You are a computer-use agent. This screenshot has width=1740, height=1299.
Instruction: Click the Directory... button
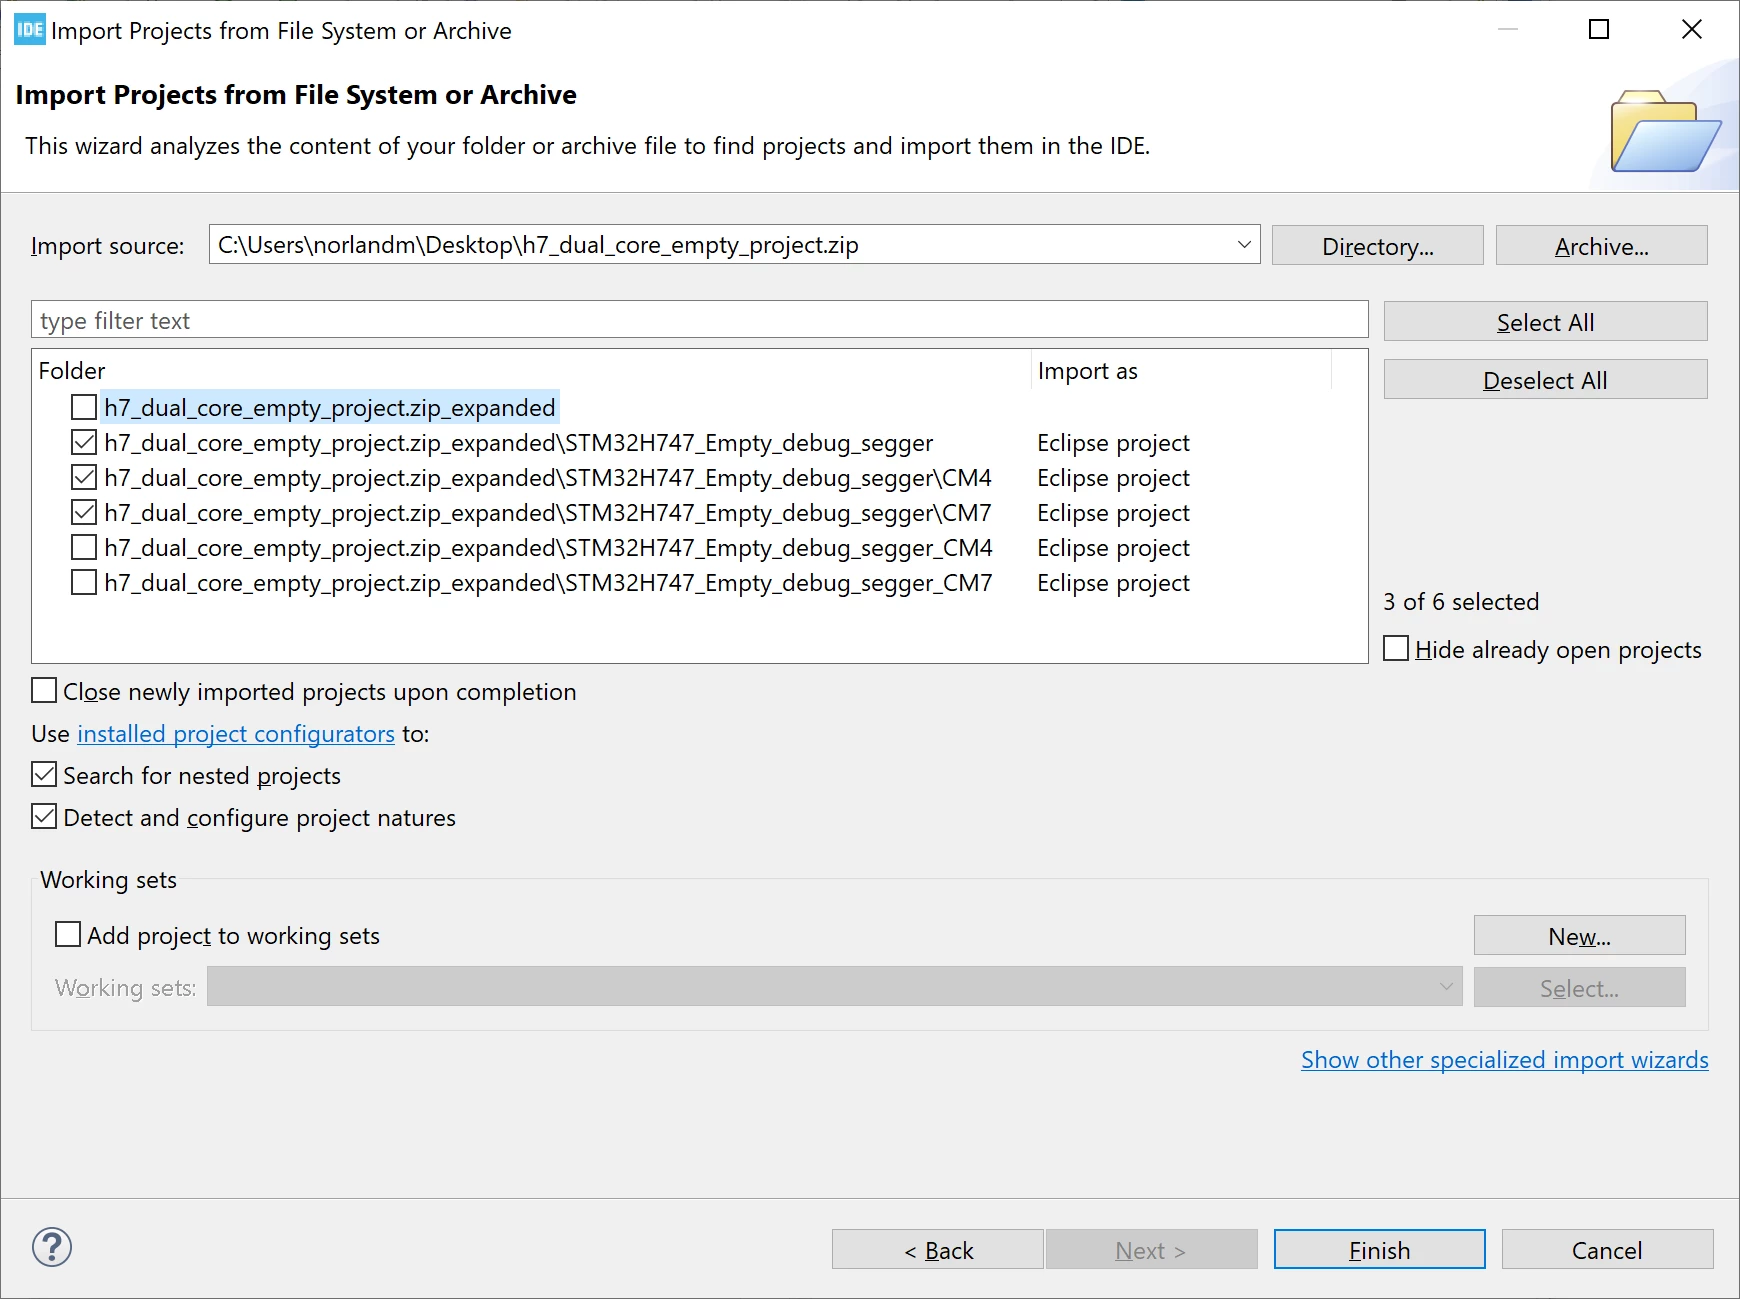[1377, 246]
